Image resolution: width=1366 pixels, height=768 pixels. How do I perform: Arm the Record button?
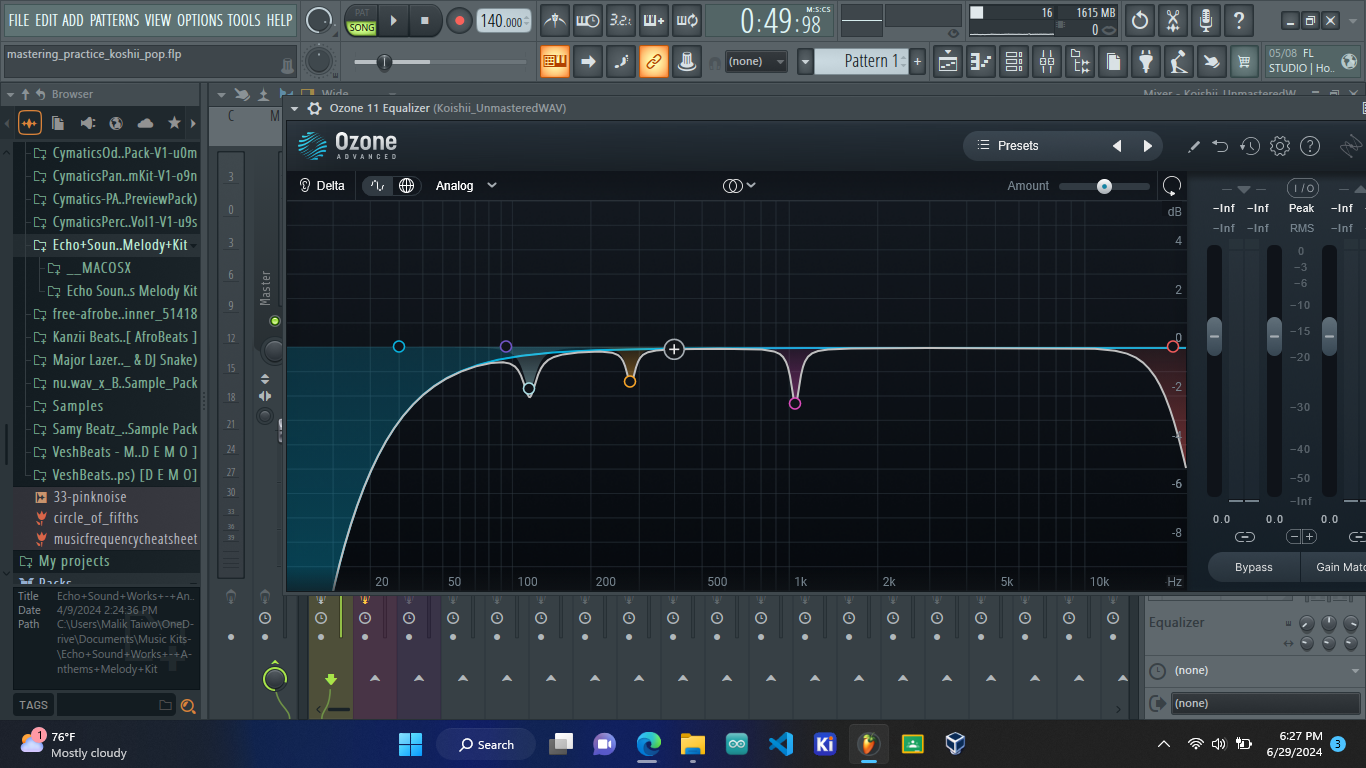click(x=459, y=20)
